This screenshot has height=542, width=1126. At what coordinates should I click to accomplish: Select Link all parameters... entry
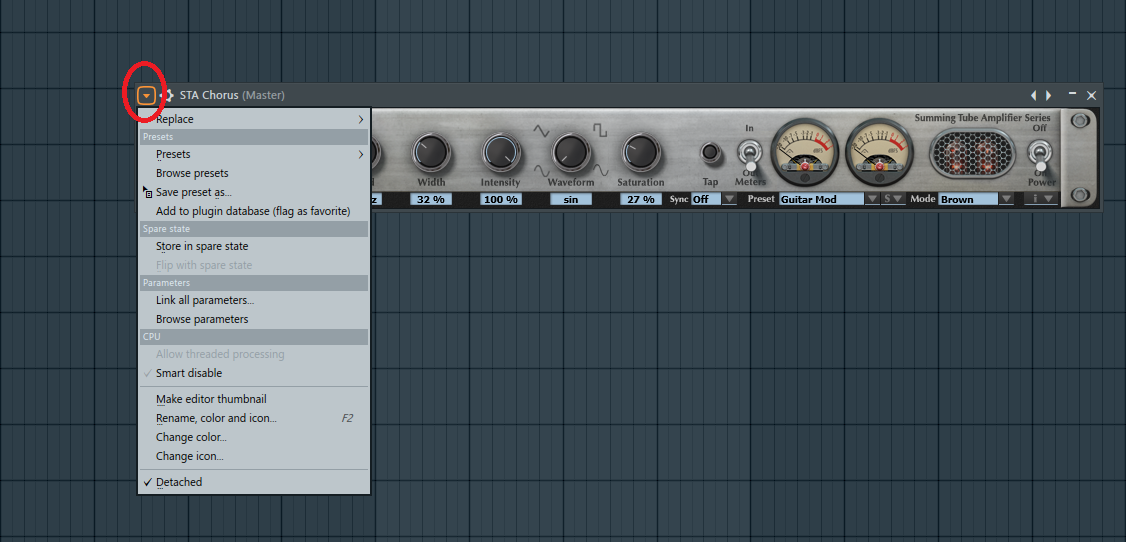[x=254, y=300]
